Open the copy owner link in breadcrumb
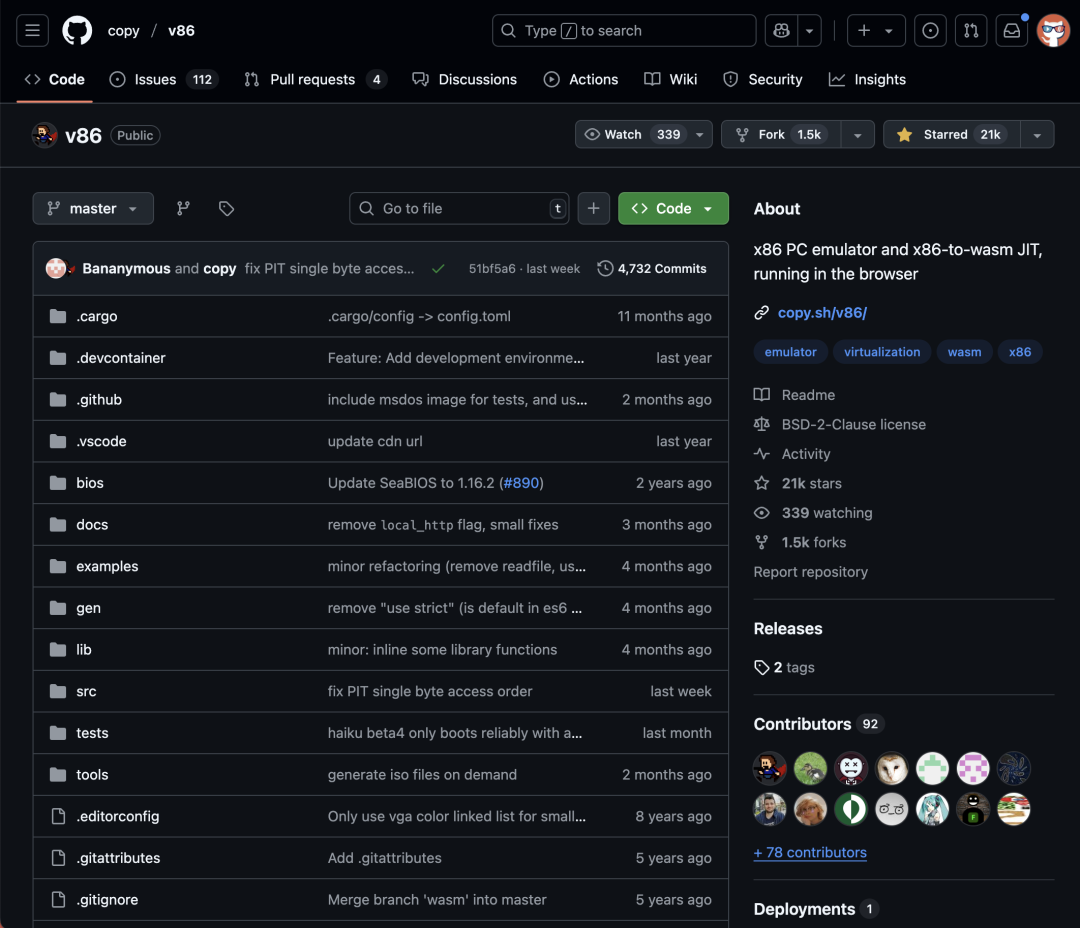 123,30
